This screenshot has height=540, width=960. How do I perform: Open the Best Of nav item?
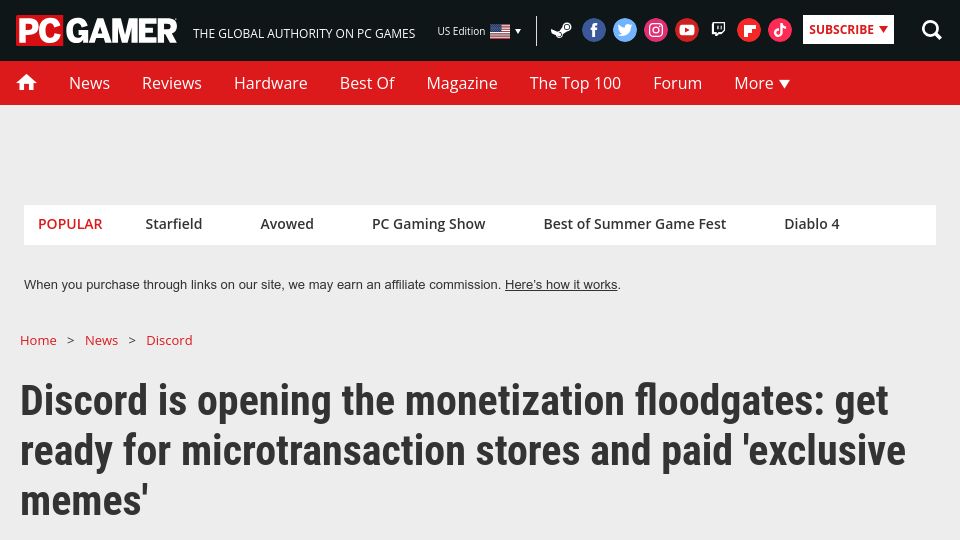tap(367, 83)
